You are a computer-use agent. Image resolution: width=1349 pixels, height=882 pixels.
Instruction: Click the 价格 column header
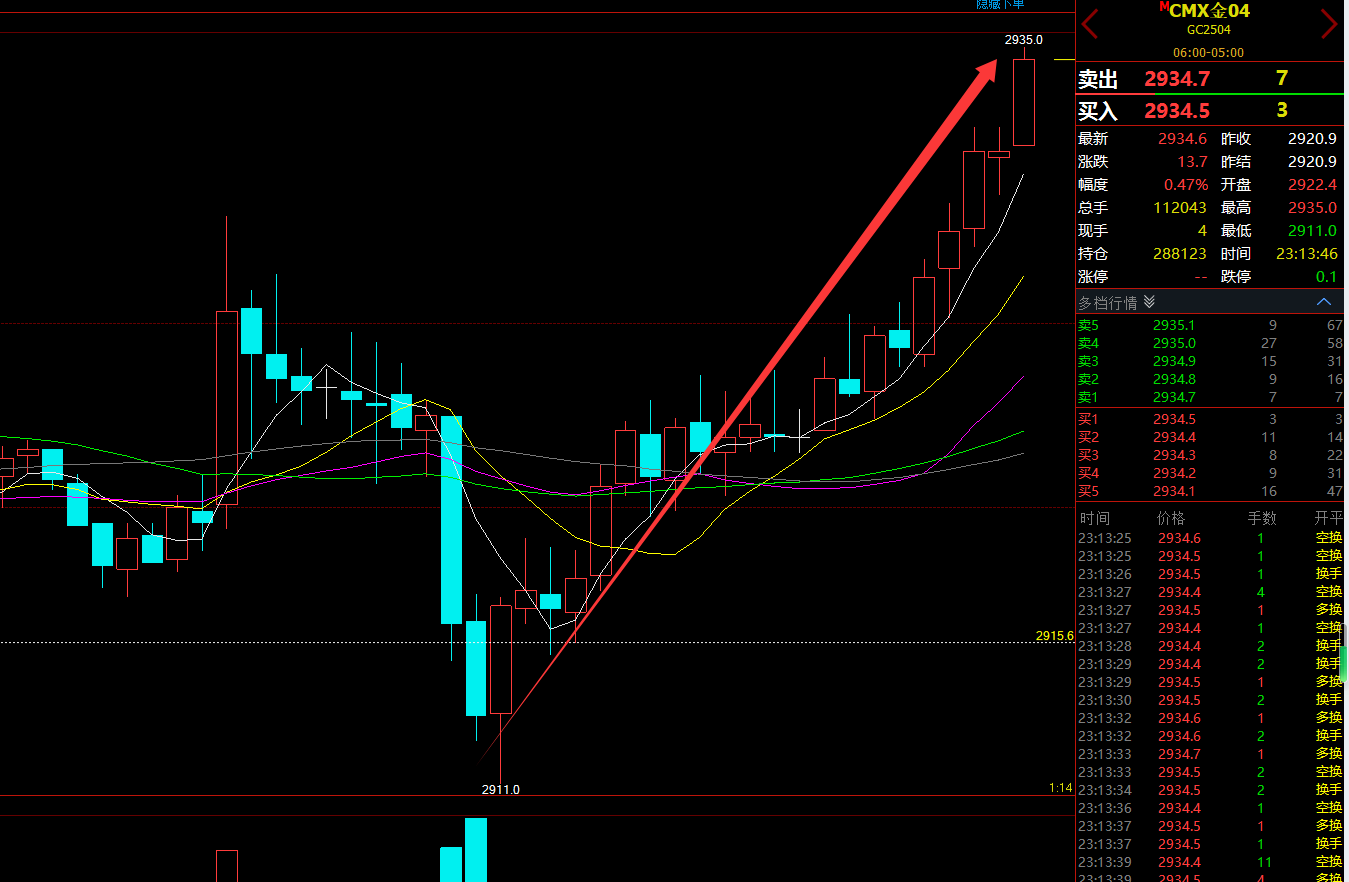point(1171,518)
